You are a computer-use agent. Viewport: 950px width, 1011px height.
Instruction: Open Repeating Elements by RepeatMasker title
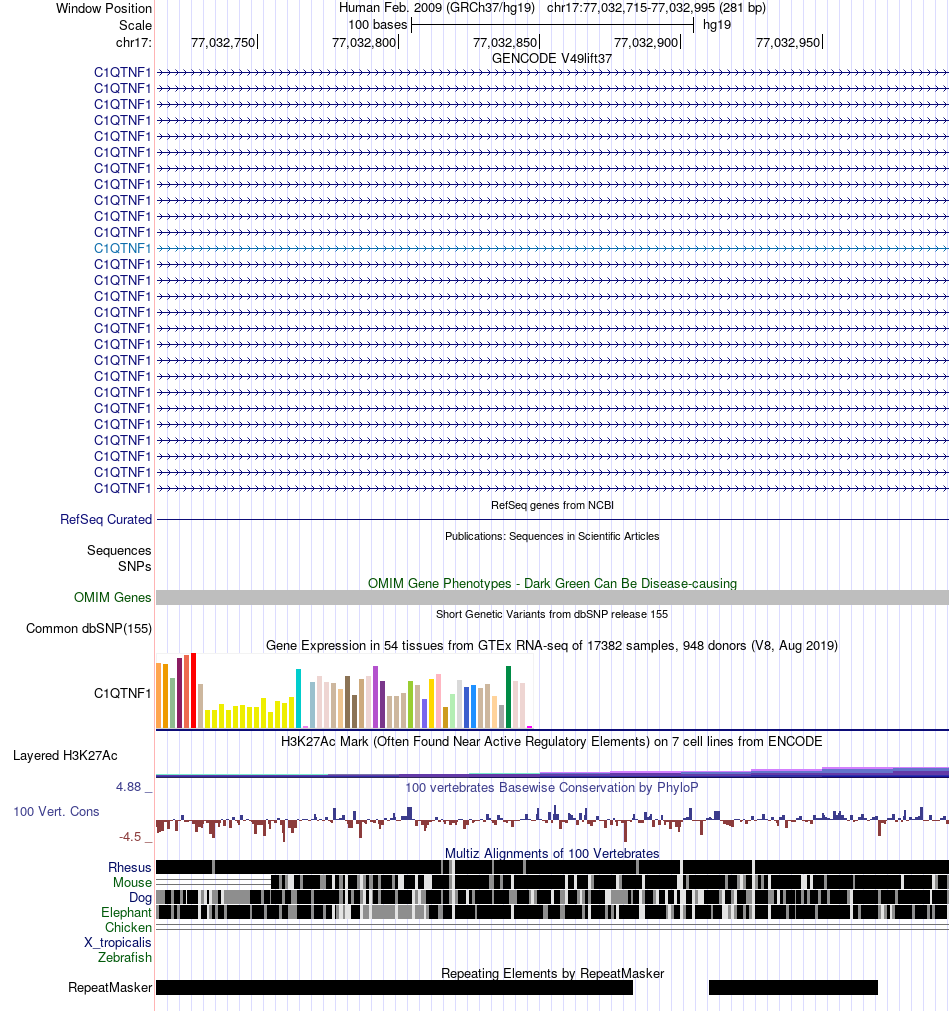(x=552, y=973)
